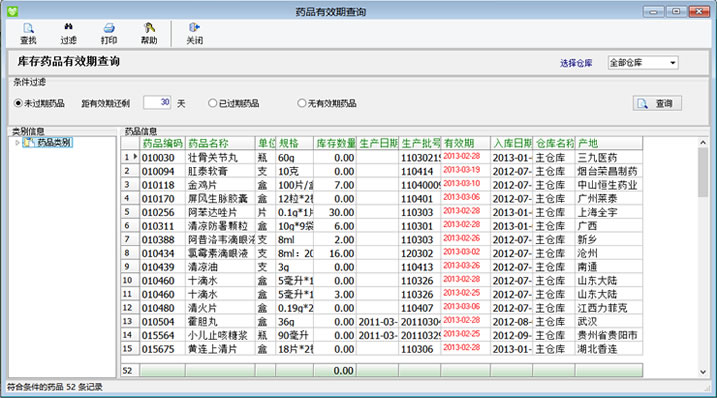717x398 pixels.
Task: Click the 屏风生脉胶囊 cell
Action: pos(220,199)
